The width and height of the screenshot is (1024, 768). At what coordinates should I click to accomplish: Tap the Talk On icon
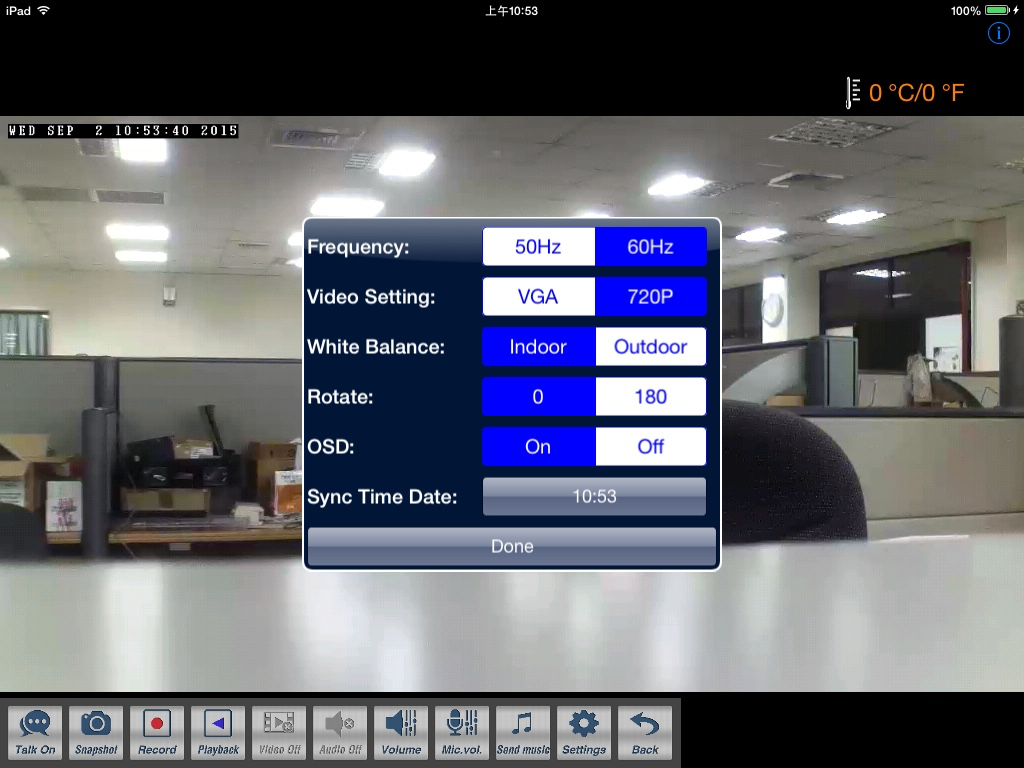coord(35,732)
